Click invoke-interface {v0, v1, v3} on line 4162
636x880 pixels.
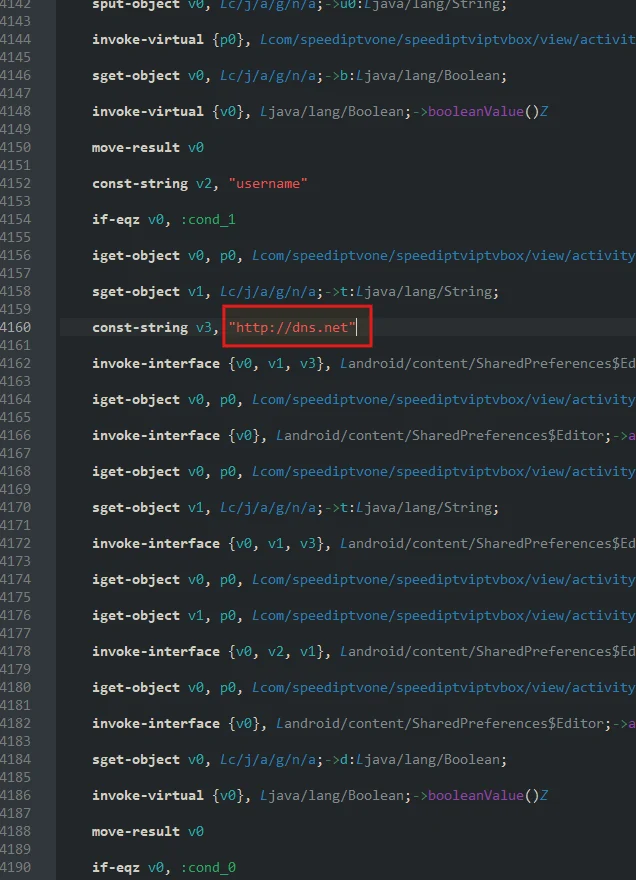(208, 363)
